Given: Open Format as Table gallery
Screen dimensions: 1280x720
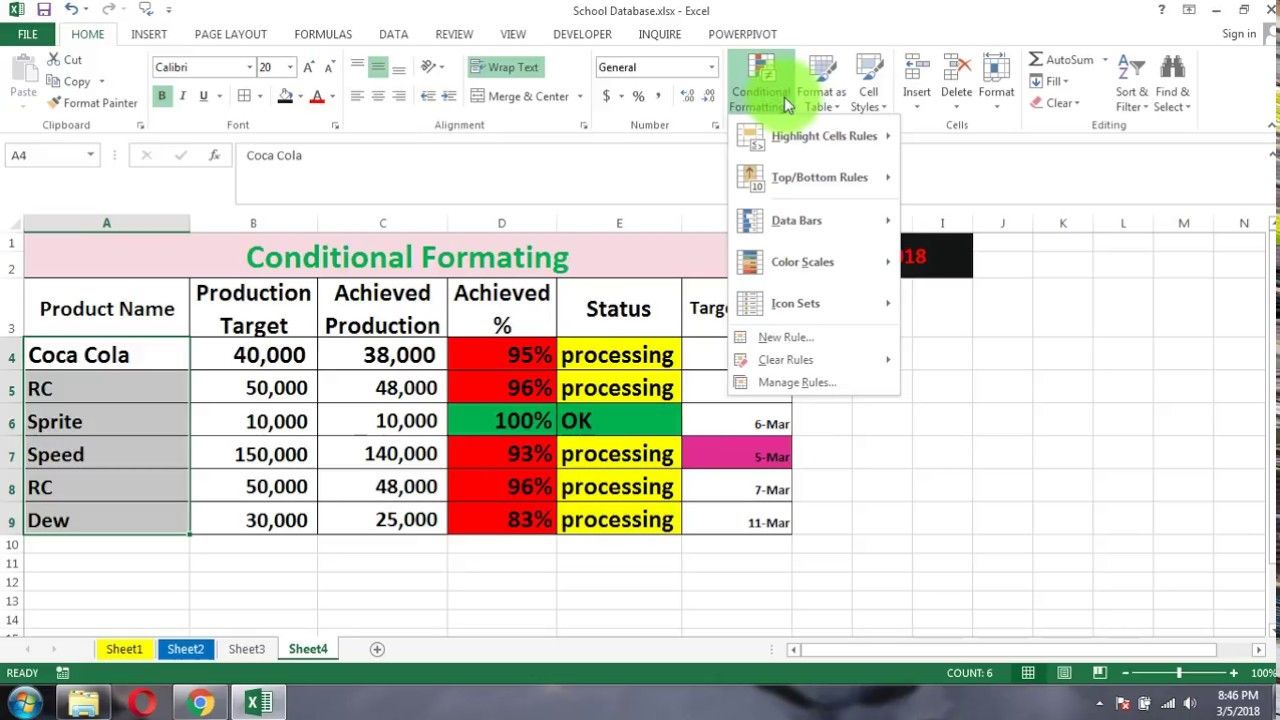Looking at the screenshot, I should point(821,83).
